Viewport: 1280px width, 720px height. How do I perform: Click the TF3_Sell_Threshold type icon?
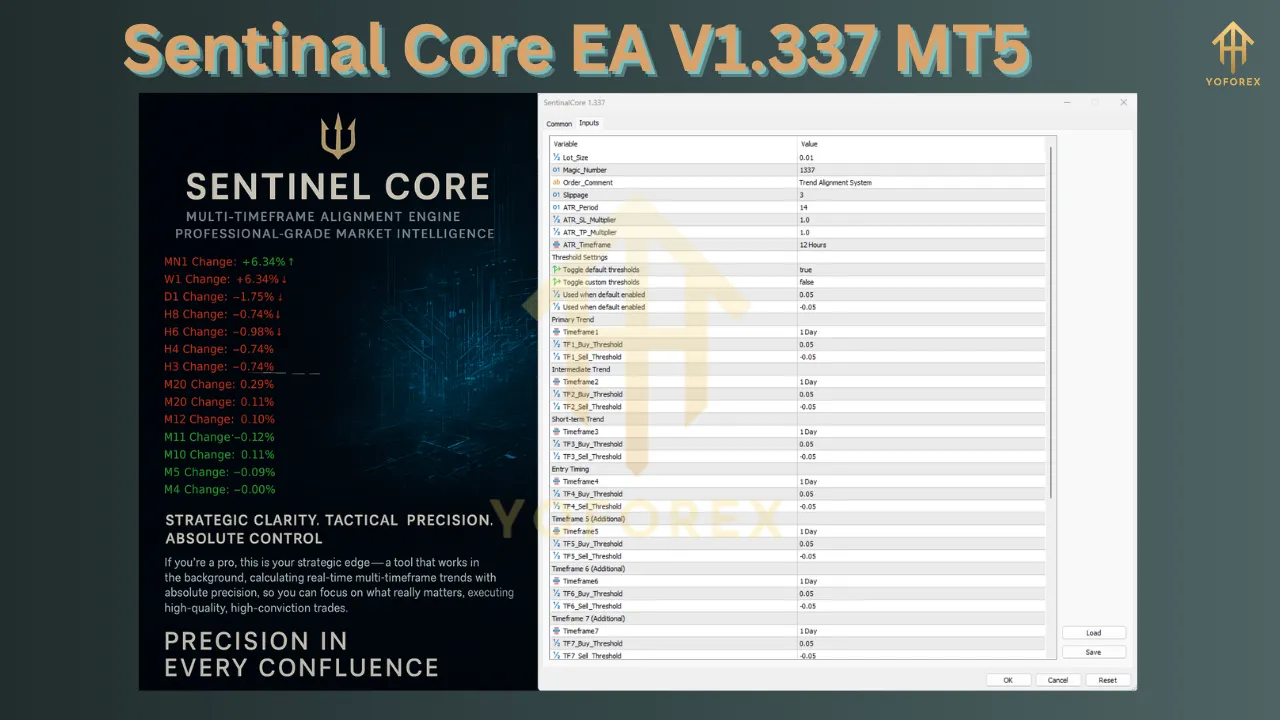click(556, 456)
